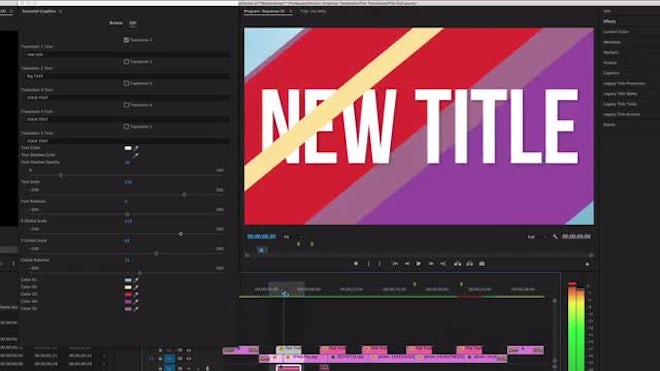Screen dimensions: 660x371
Task: Enable the Transition 2 checkbox
Action: [126, 61]
